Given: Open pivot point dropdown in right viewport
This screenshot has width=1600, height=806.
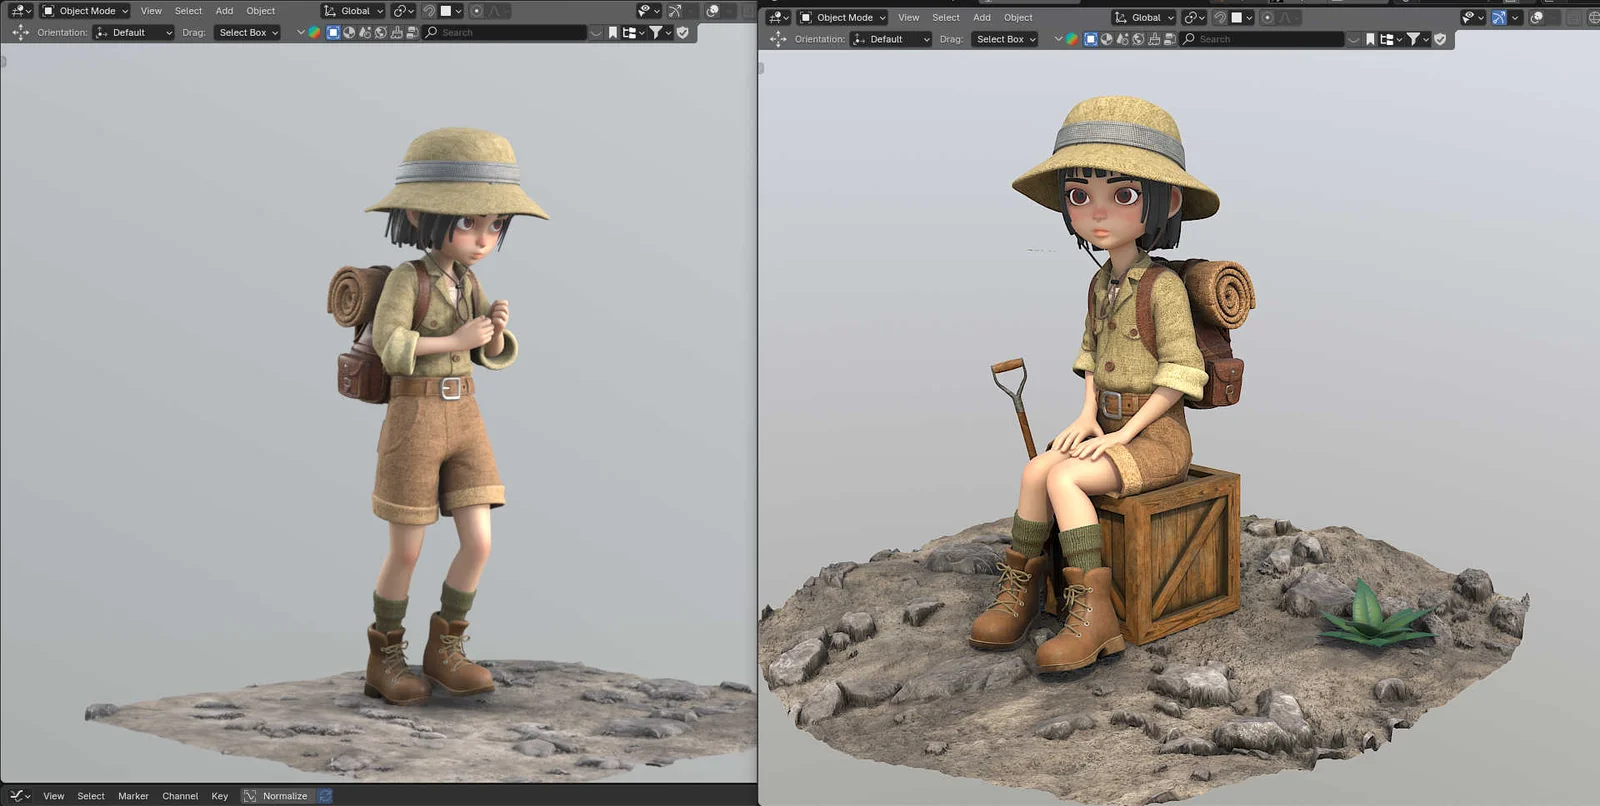Looking at the screenshot, I should pyautogui.click(x=1194, y=17).
